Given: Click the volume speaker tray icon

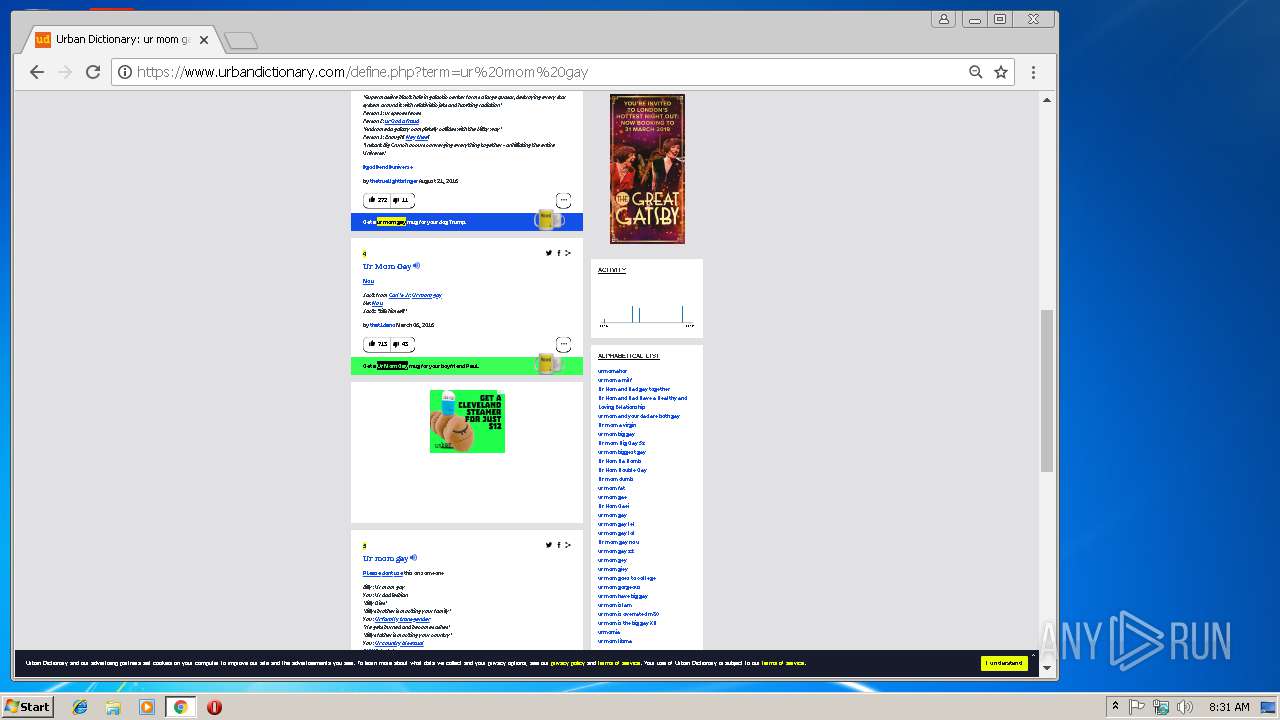Looking at the screenshot, I should point(1186,707).
